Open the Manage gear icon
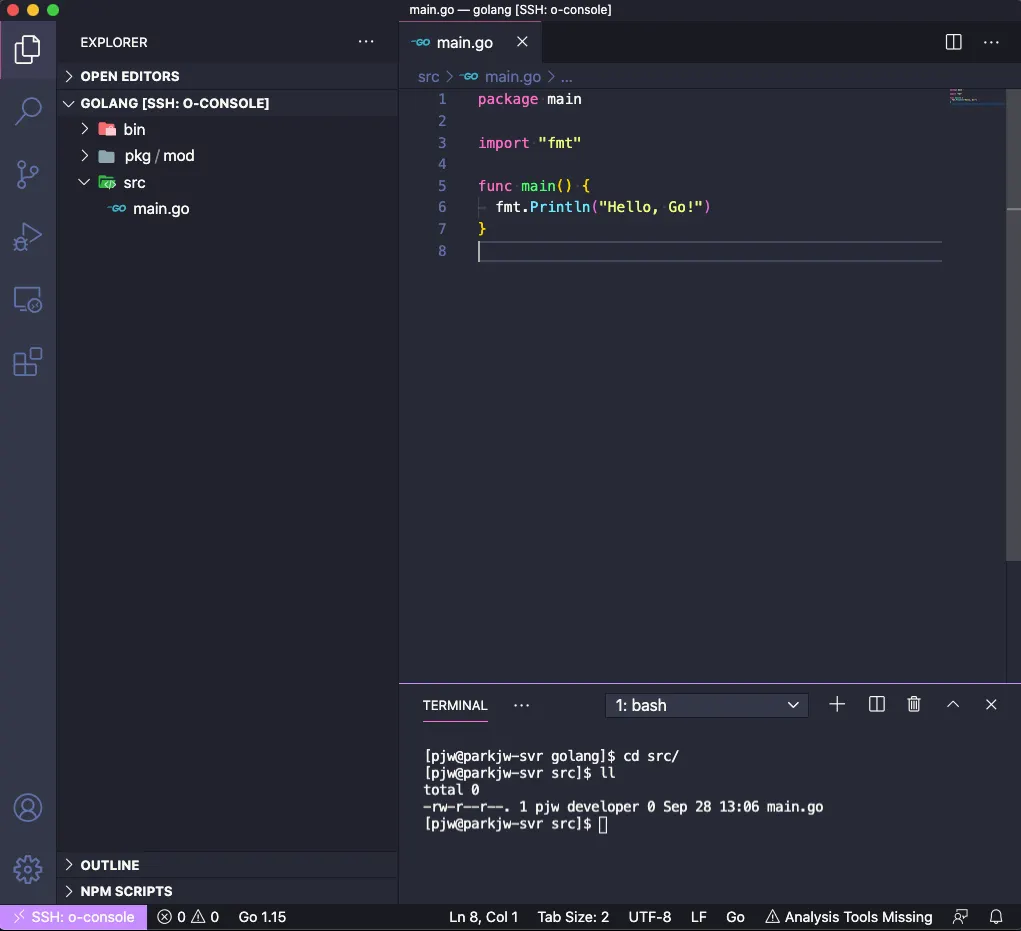This screenshot has height=931, width=1021. point(27,870)
